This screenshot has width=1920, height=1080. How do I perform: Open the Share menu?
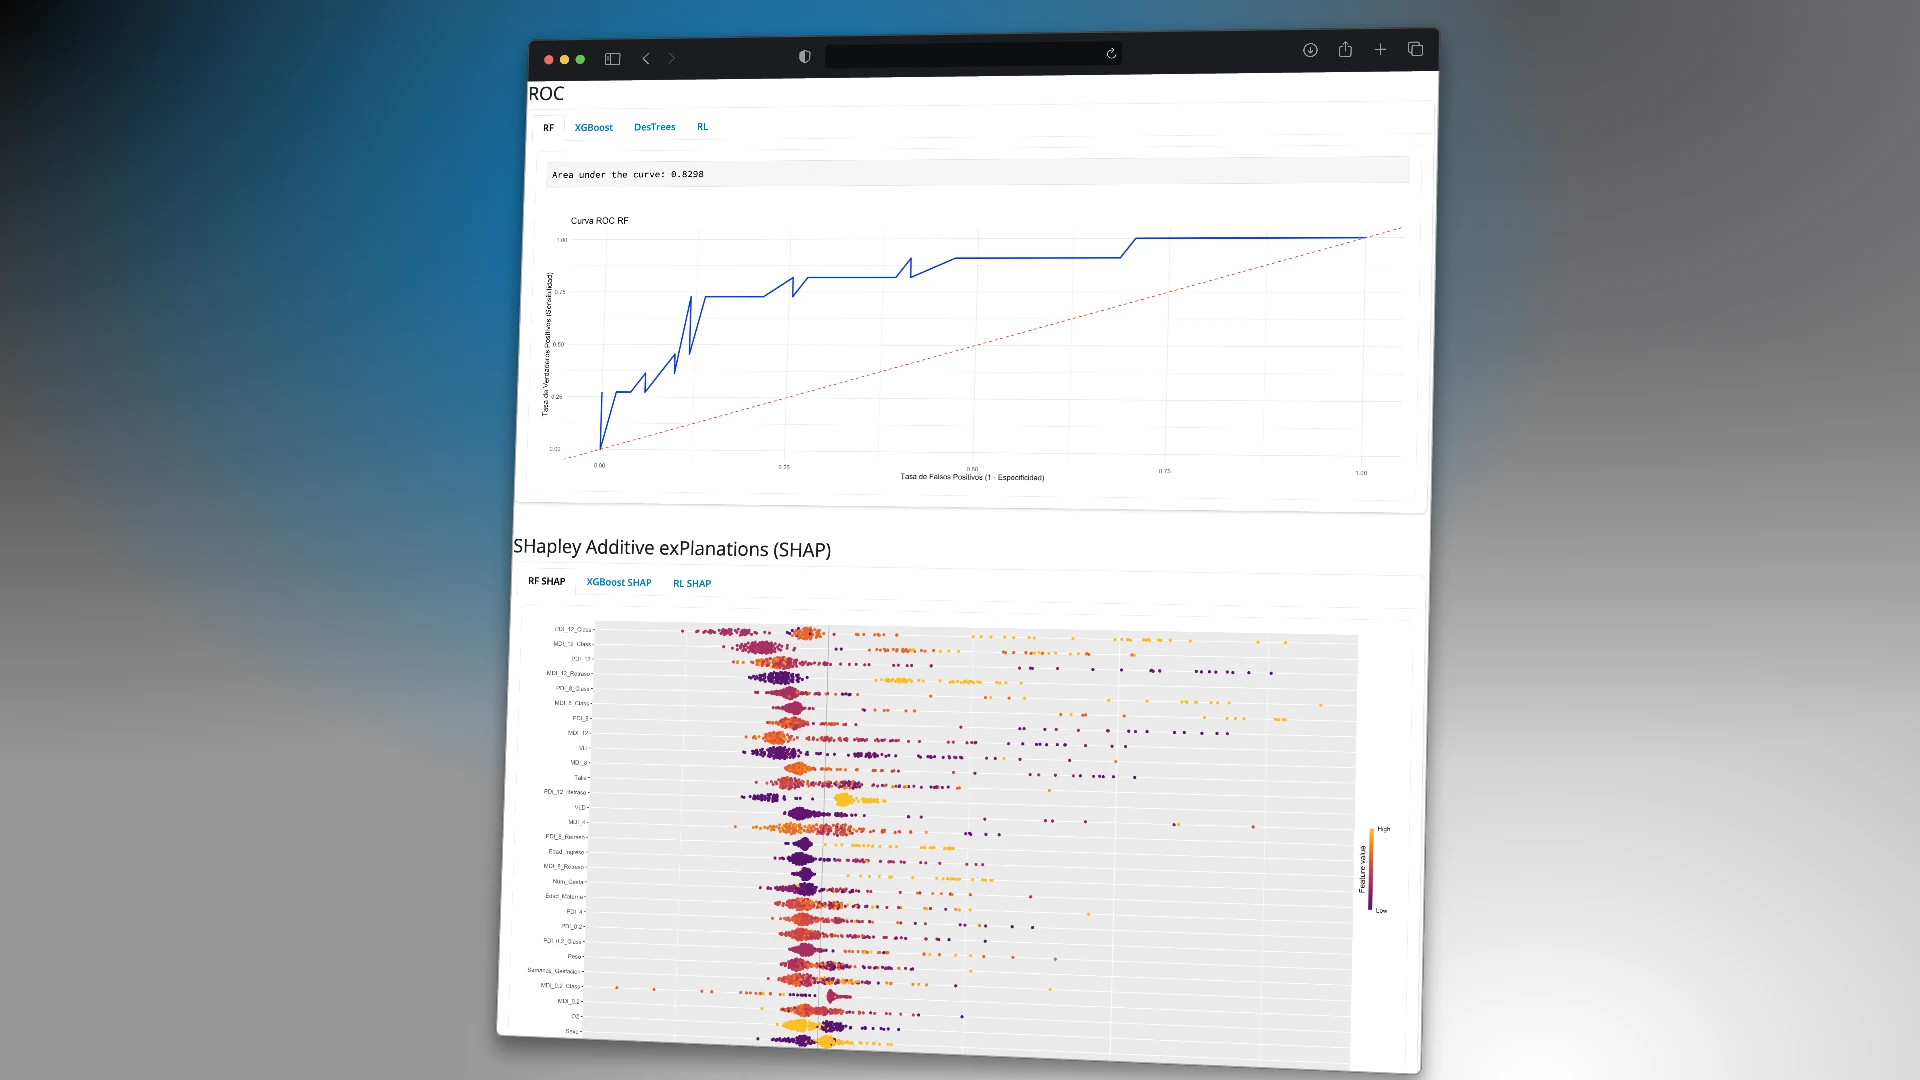1345,49
